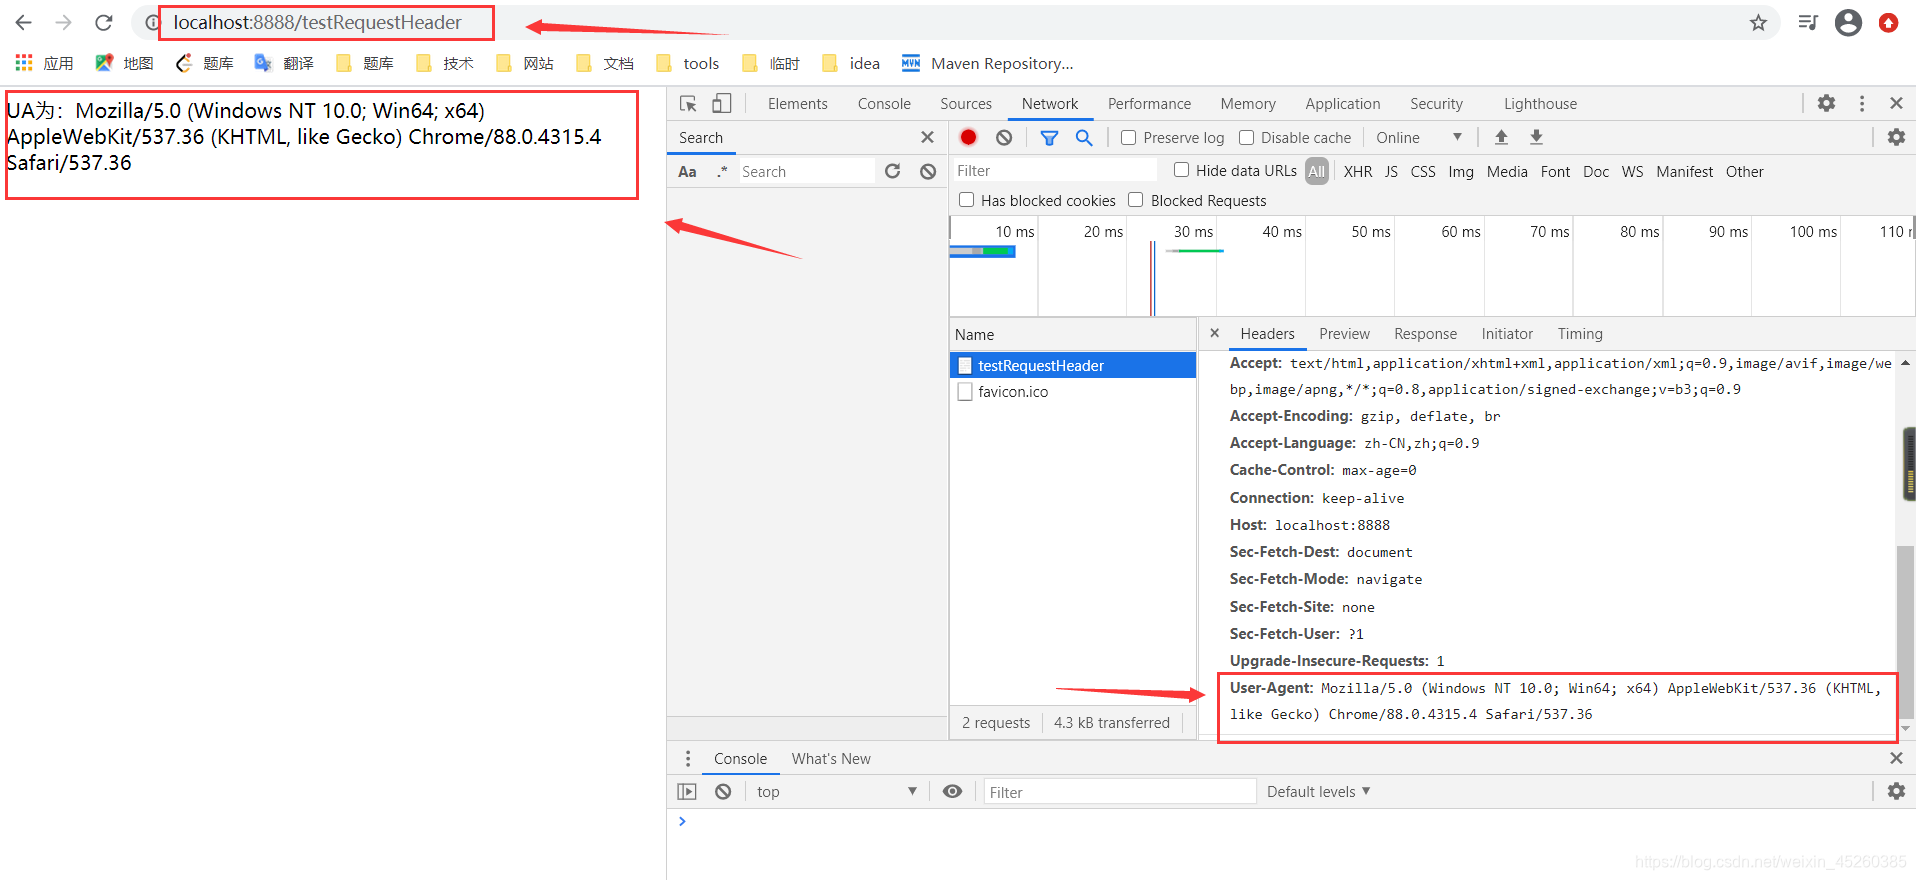Open Network panel settings gear
Image resolution: width=1916 pixels, height=880 pixels.
point(1896,137)
